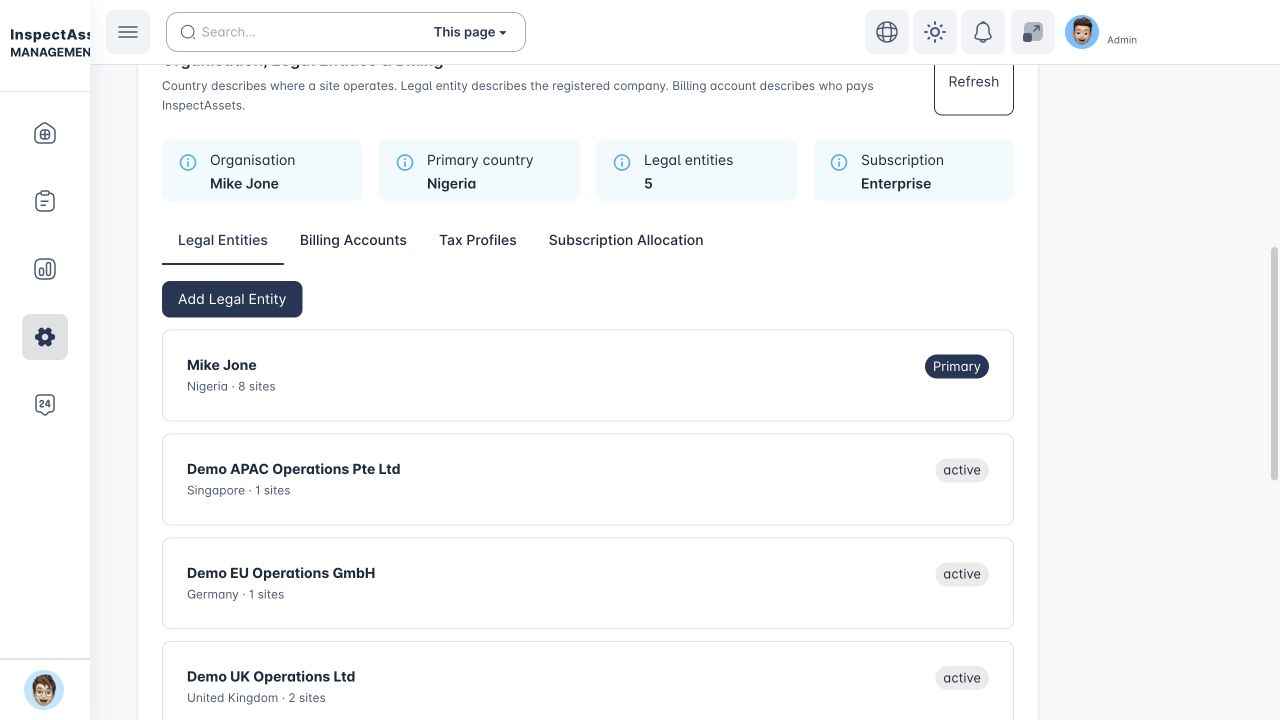Click 'Singapore · 1 sites' text
The image size is (1280, 720).
[238, 490]
